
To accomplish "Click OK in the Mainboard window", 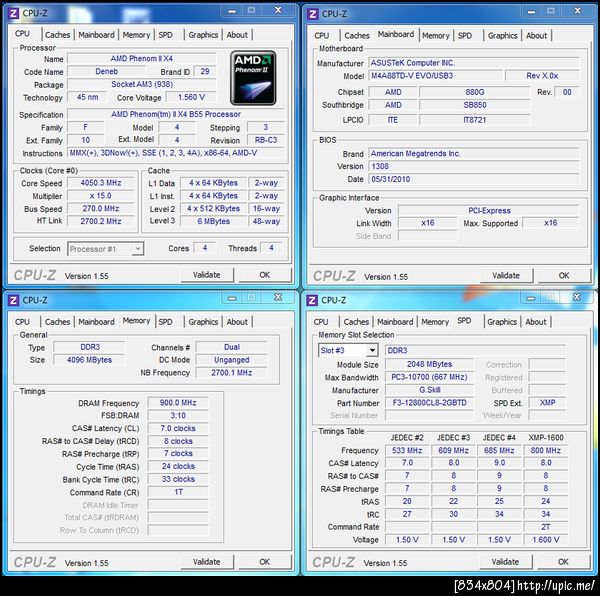I will [x=564, y=276].
